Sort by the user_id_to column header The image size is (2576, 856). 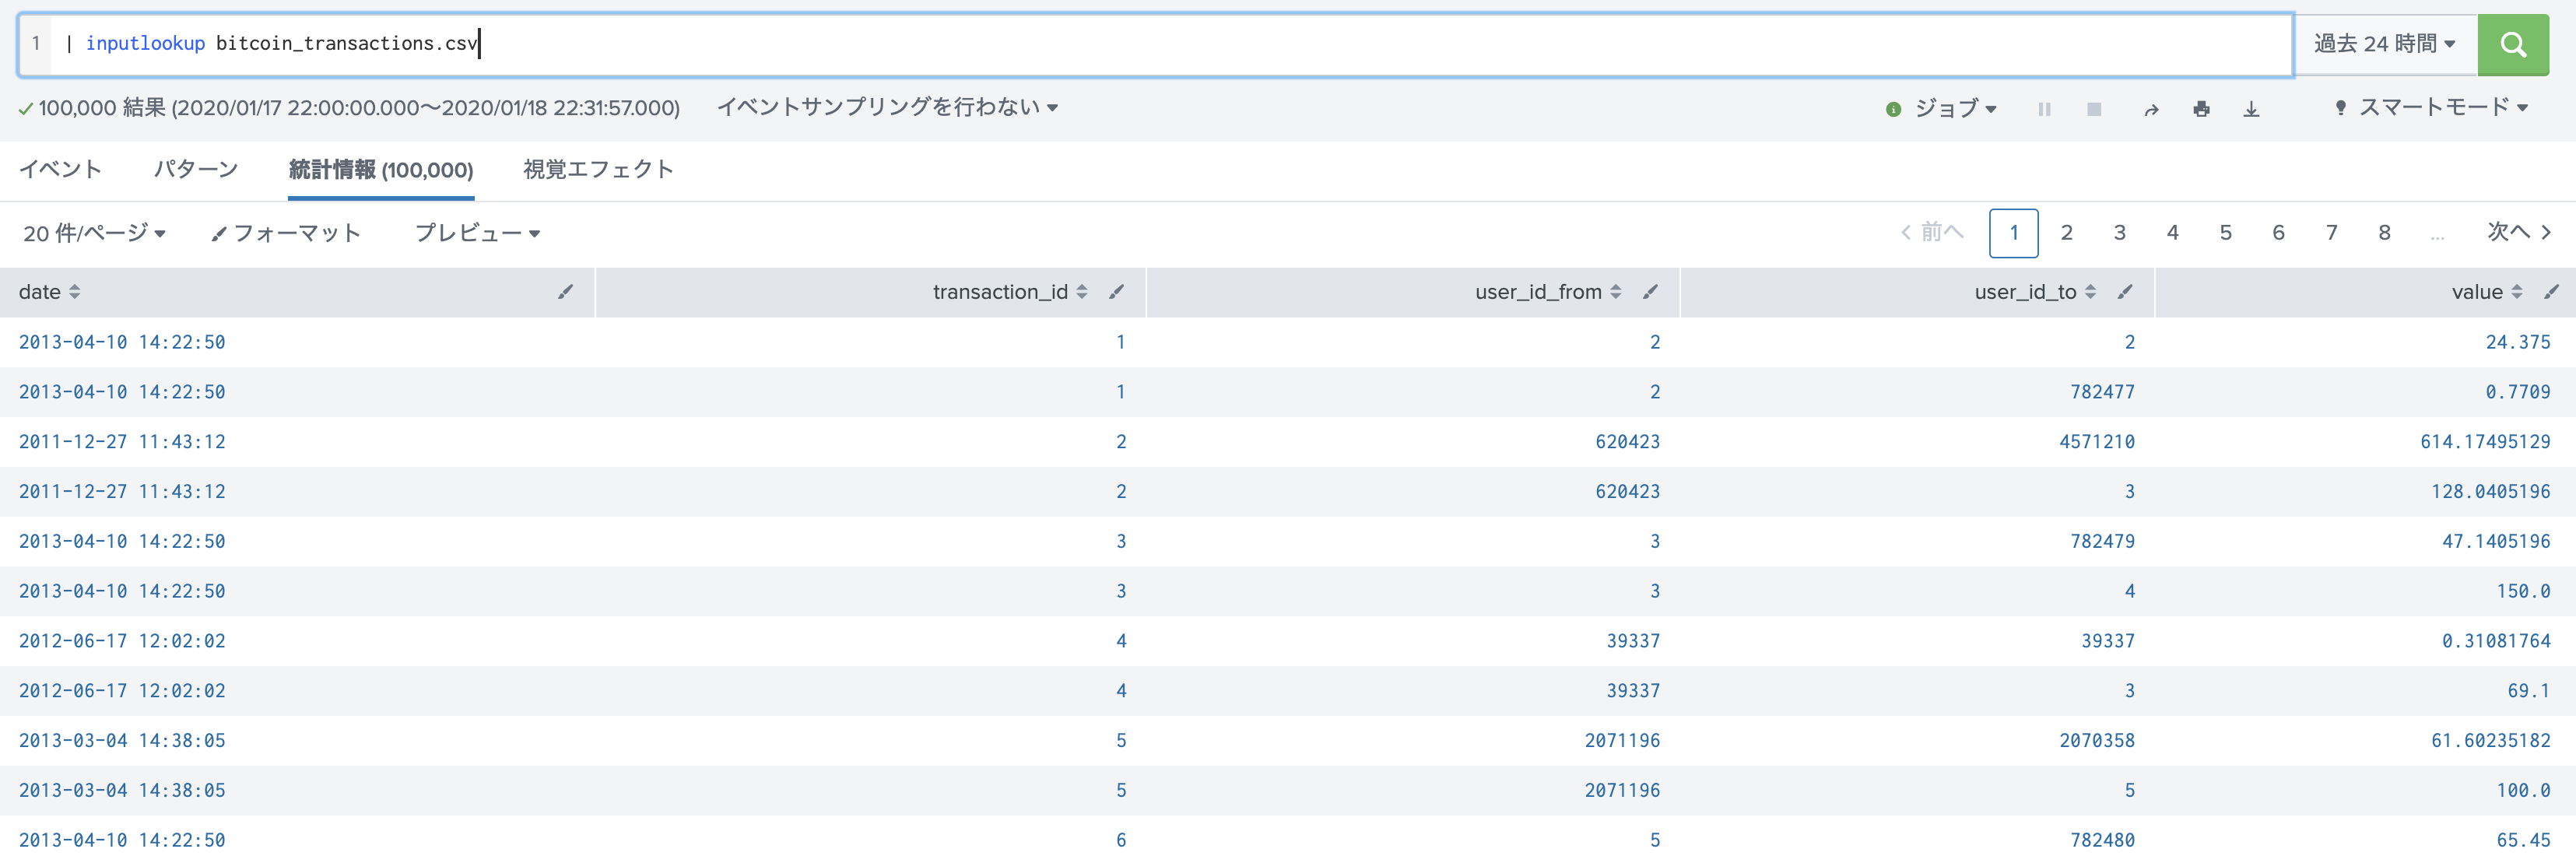point(2025,292)
